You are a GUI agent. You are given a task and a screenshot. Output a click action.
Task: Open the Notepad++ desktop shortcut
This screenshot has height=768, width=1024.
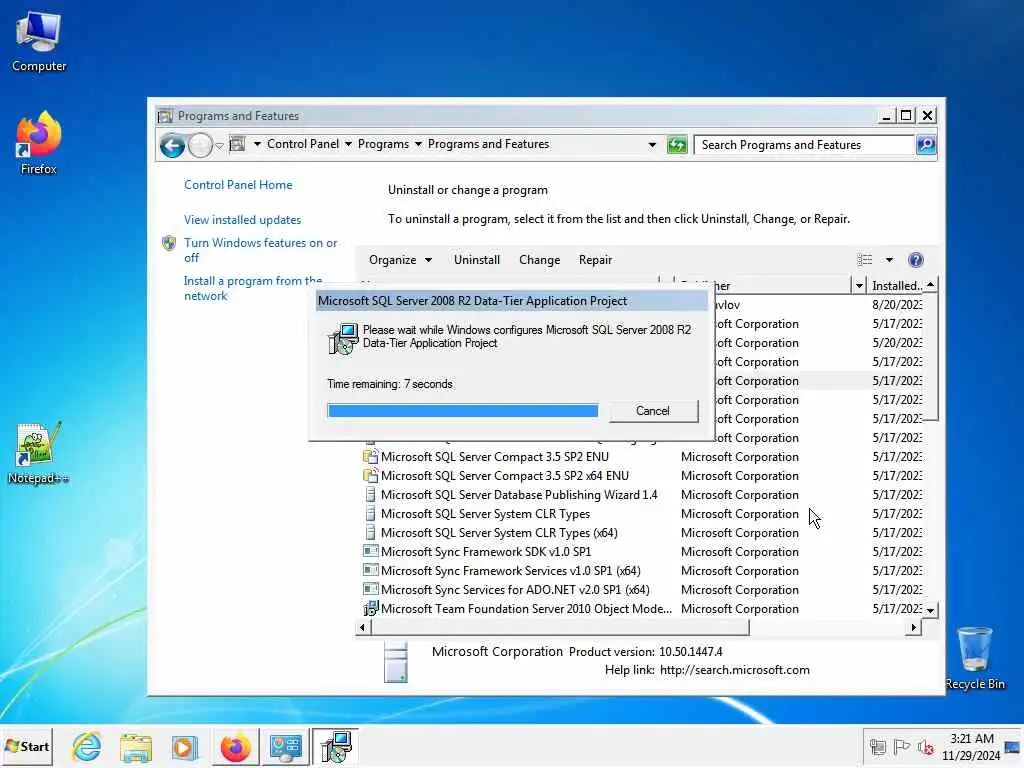coord(39,453)
